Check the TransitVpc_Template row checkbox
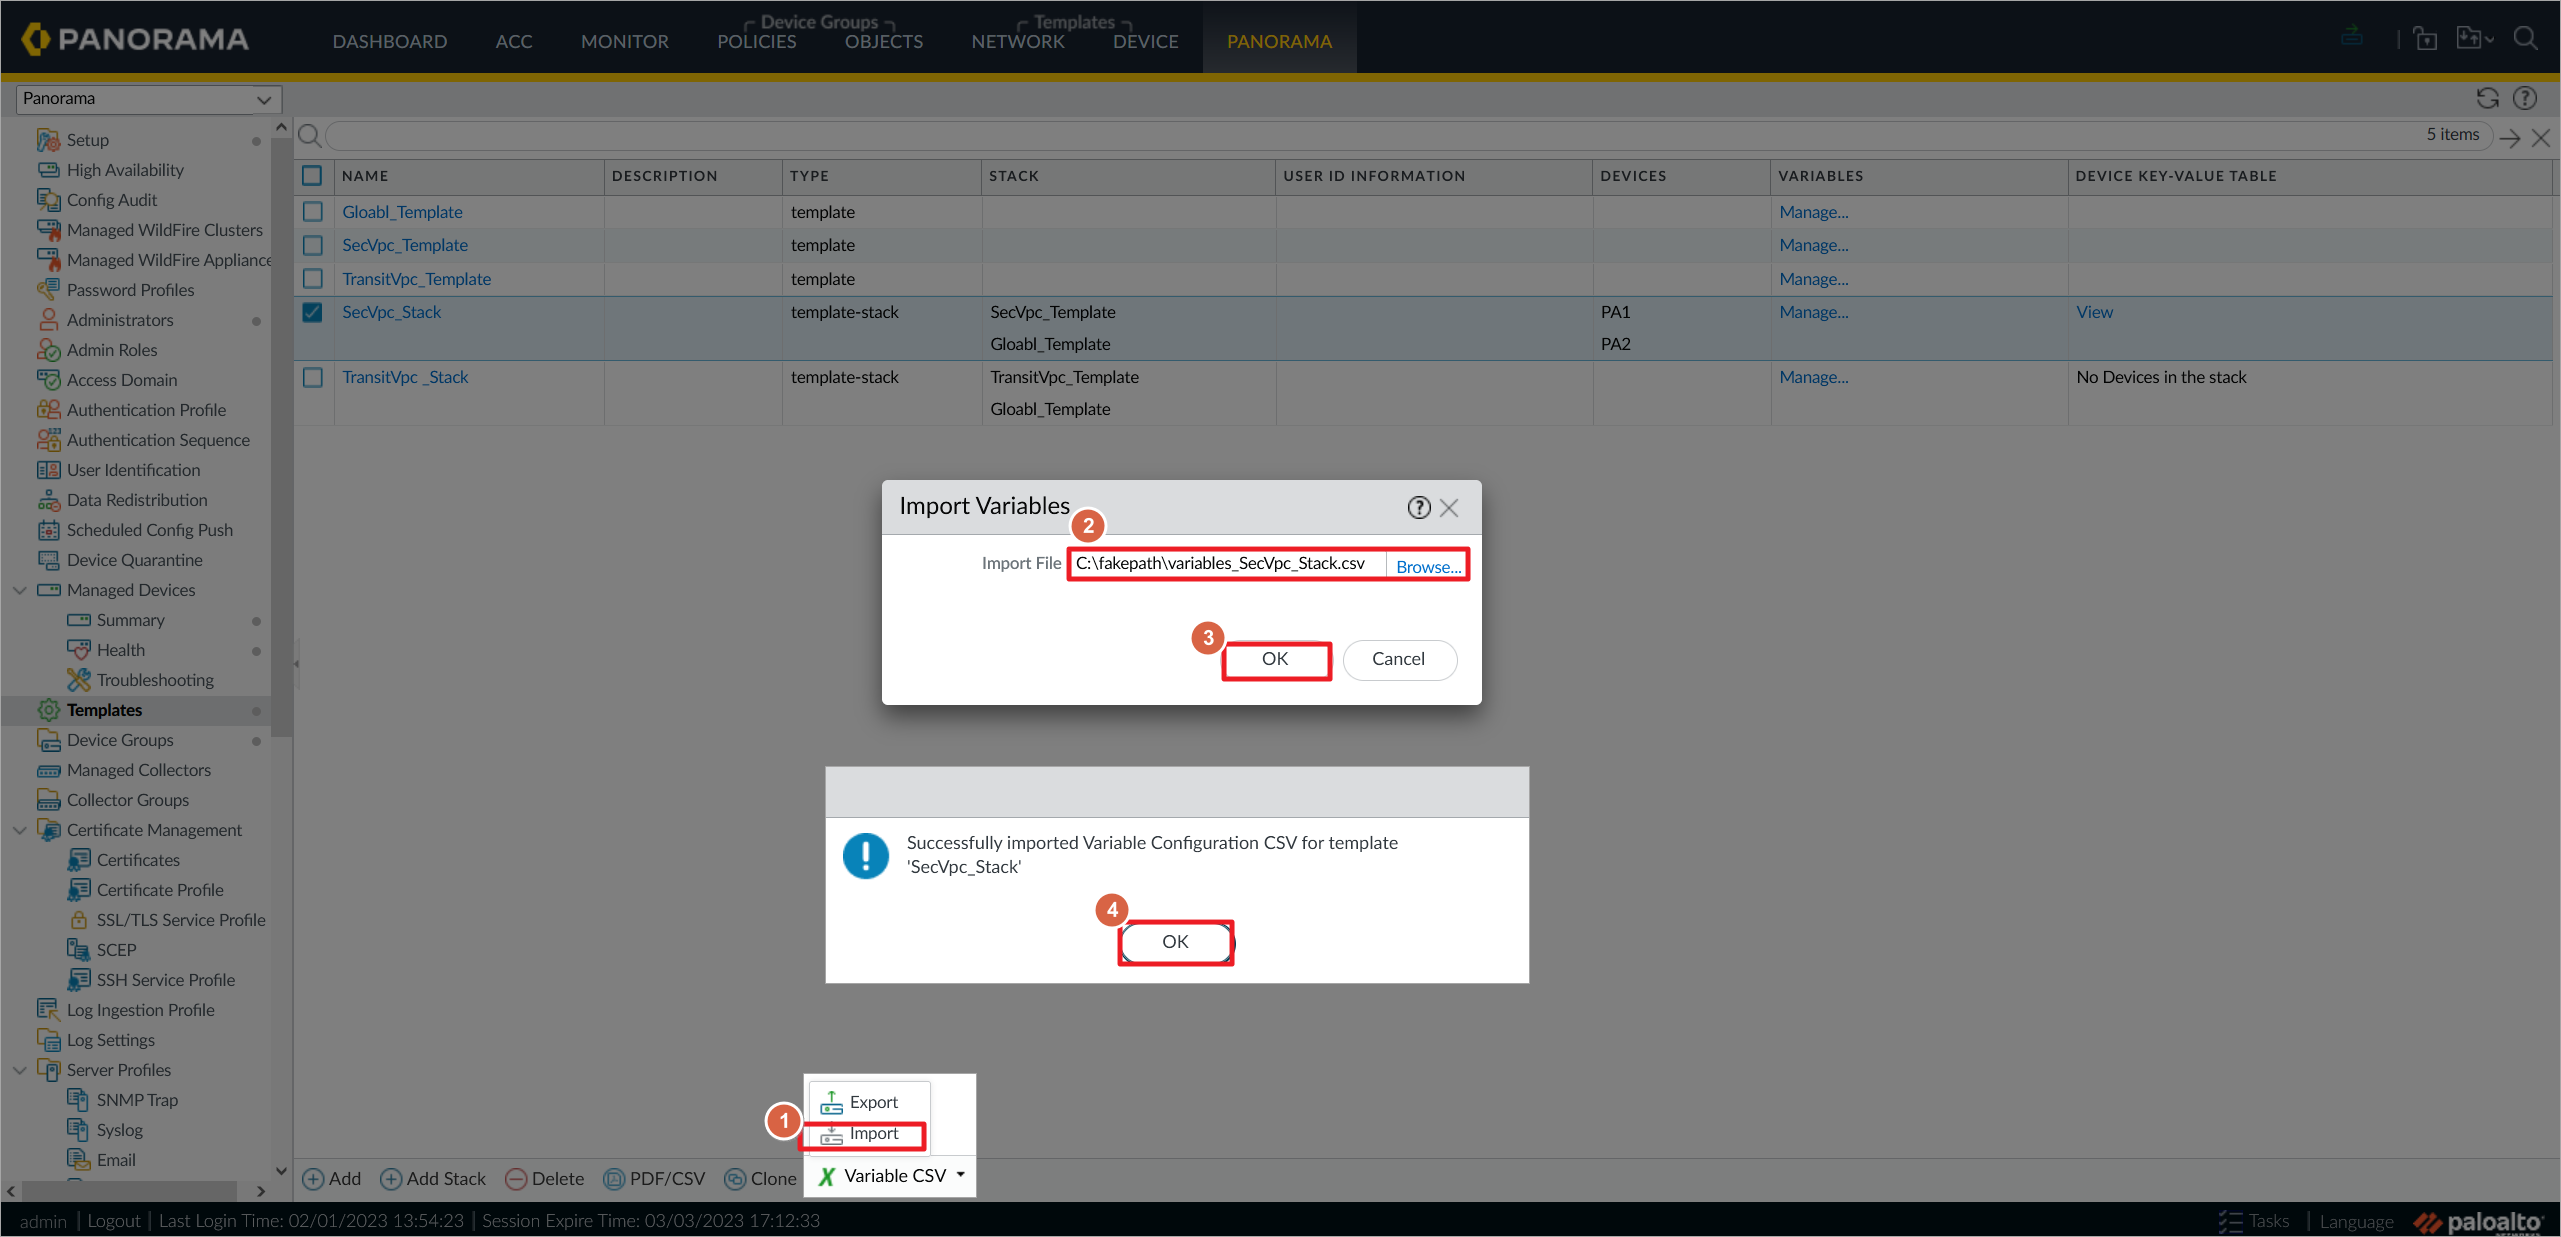 point(312,279)
